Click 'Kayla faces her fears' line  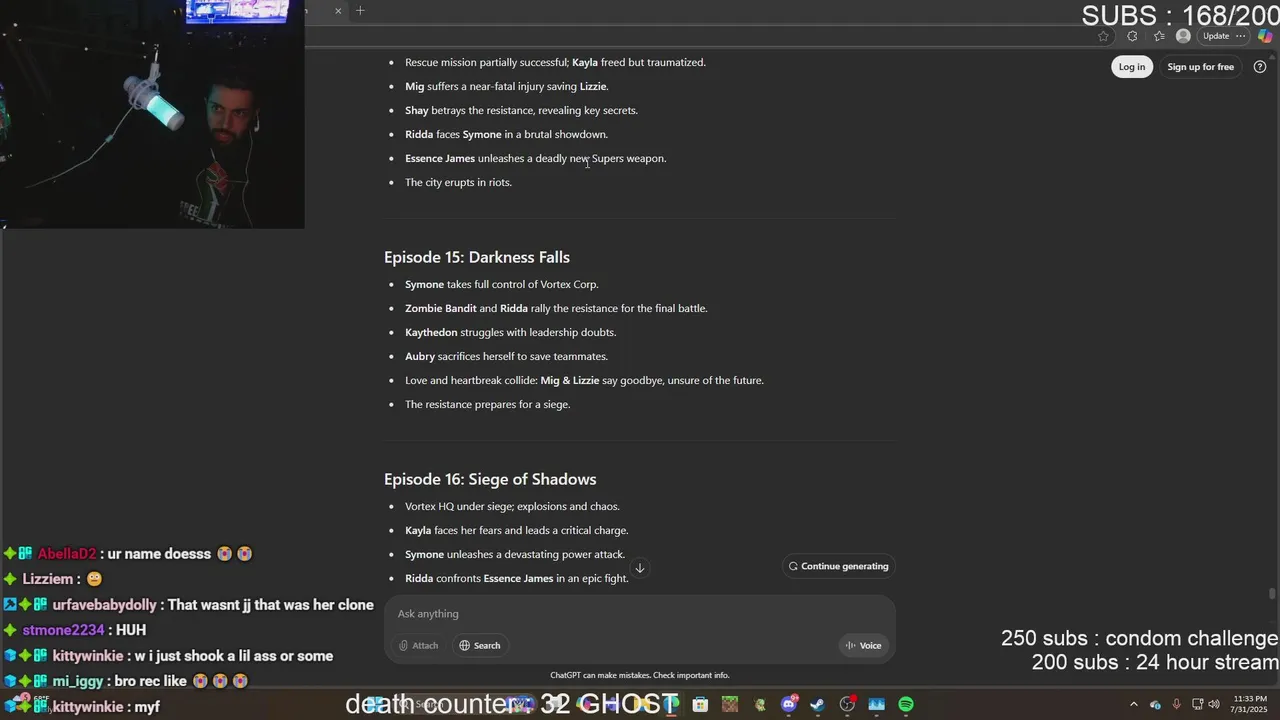pyautogui.click(x=516, y=530)
